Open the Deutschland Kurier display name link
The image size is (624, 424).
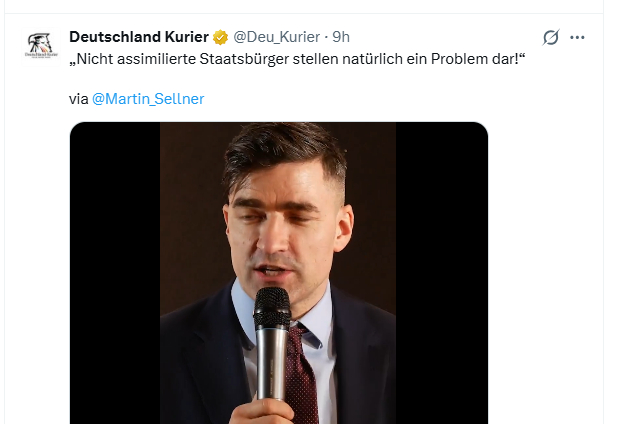pos(139,38)
